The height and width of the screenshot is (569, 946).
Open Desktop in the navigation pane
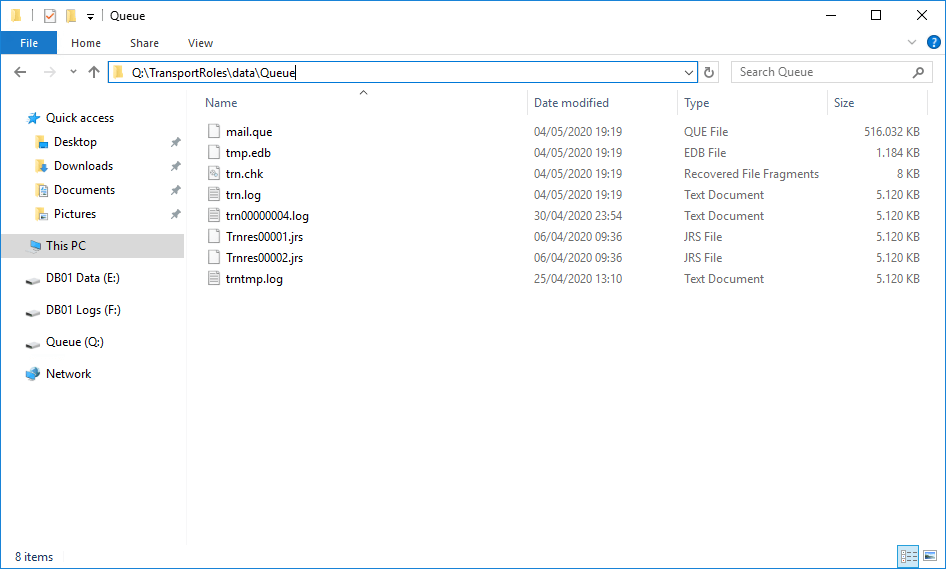tap(75, 142)
